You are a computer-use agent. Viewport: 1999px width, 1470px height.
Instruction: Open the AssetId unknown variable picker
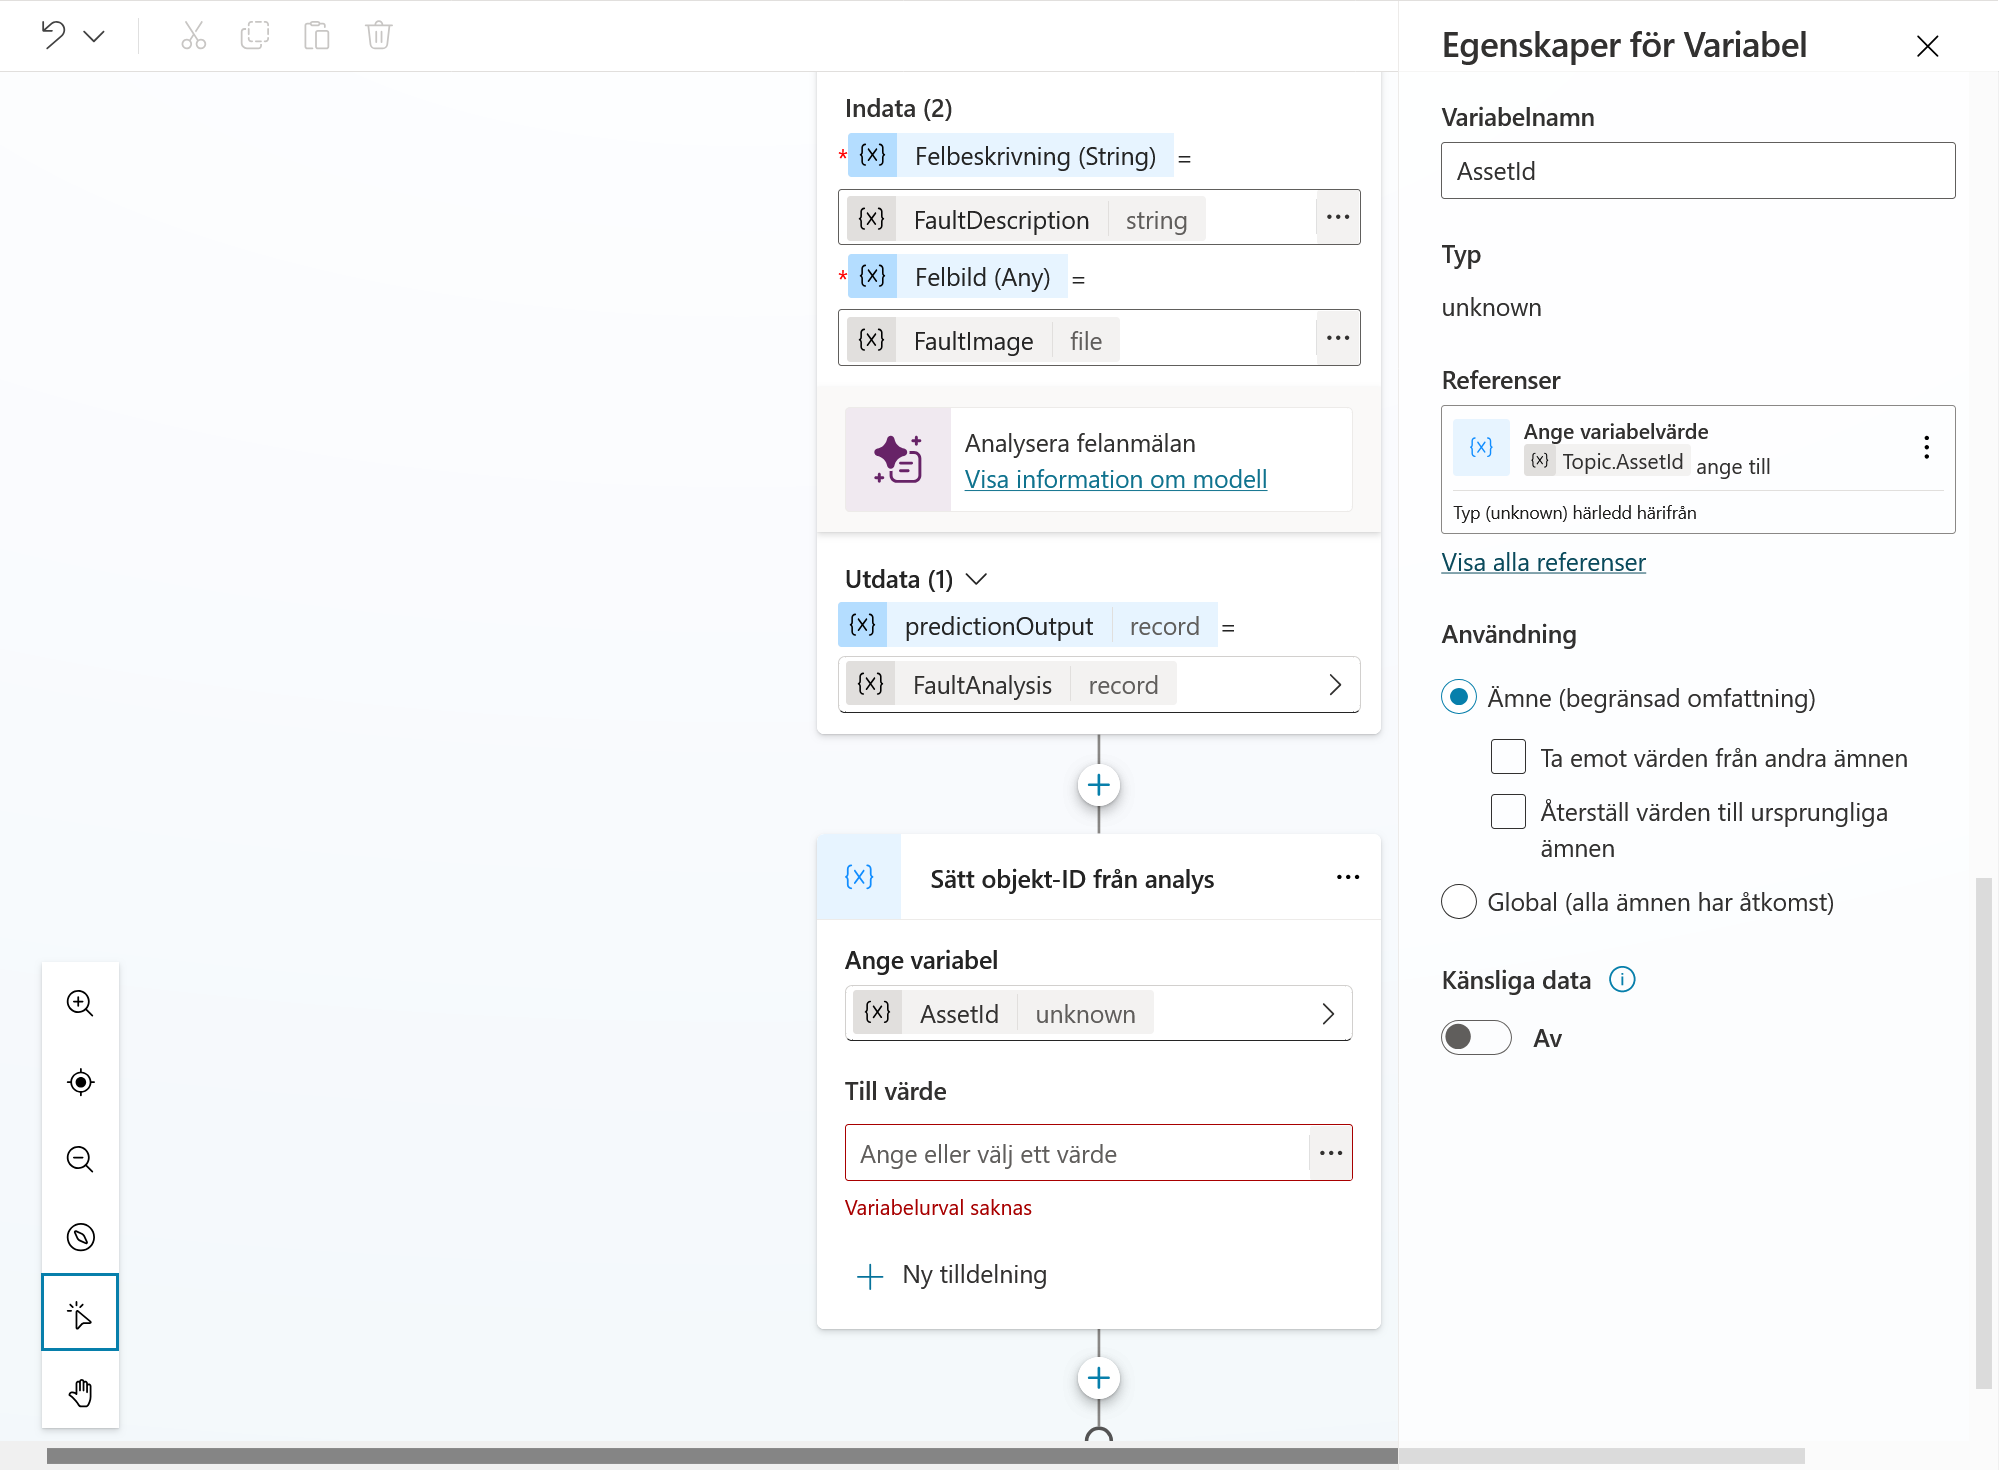click(1098, 1014)
